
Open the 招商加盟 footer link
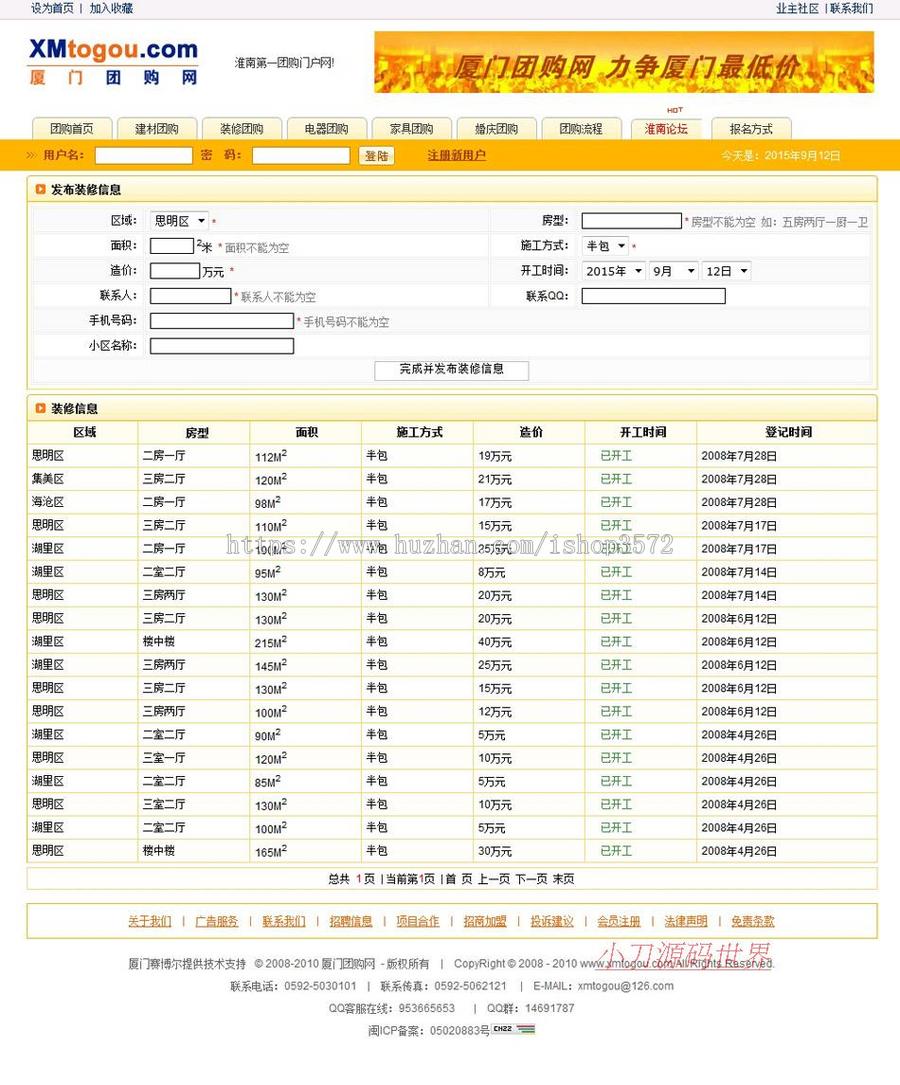click(485, 921)
